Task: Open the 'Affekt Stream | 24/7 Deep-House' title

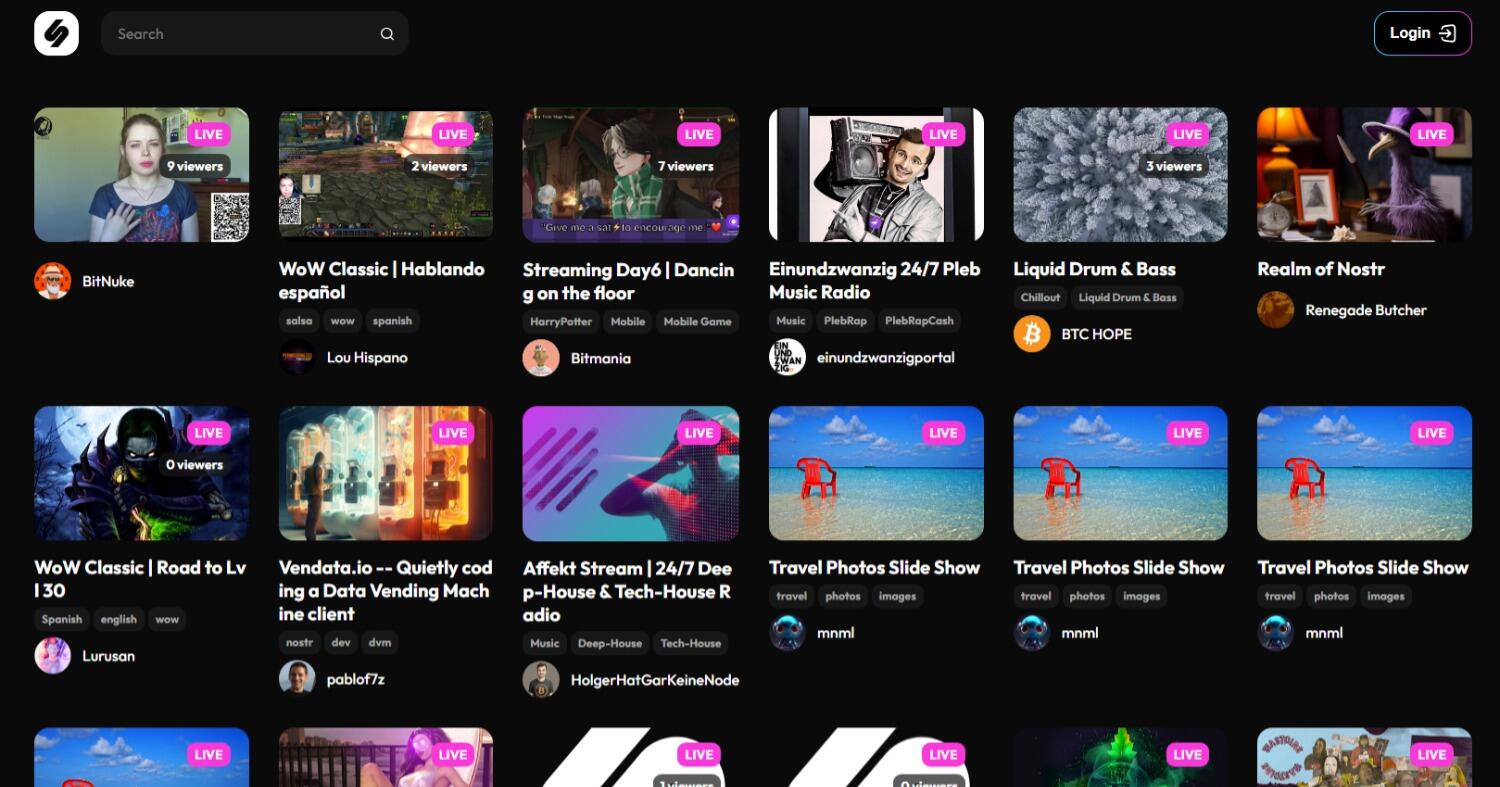Action: click(x=628, y=591)
